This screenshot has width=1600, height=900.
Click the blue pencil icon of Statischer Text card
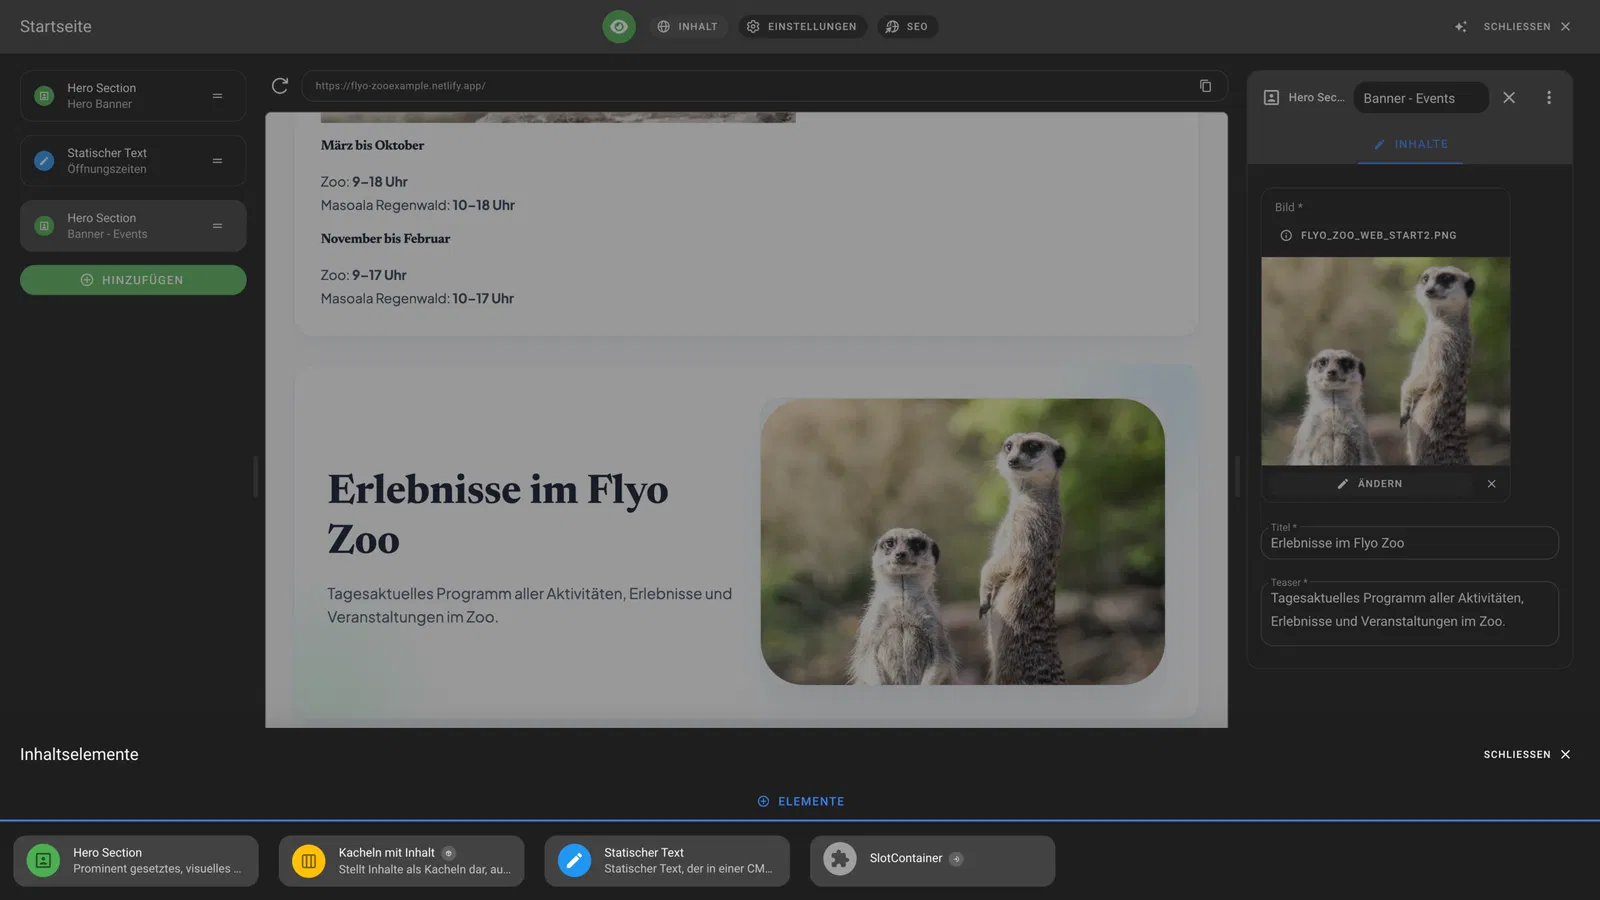click(574, 861)
